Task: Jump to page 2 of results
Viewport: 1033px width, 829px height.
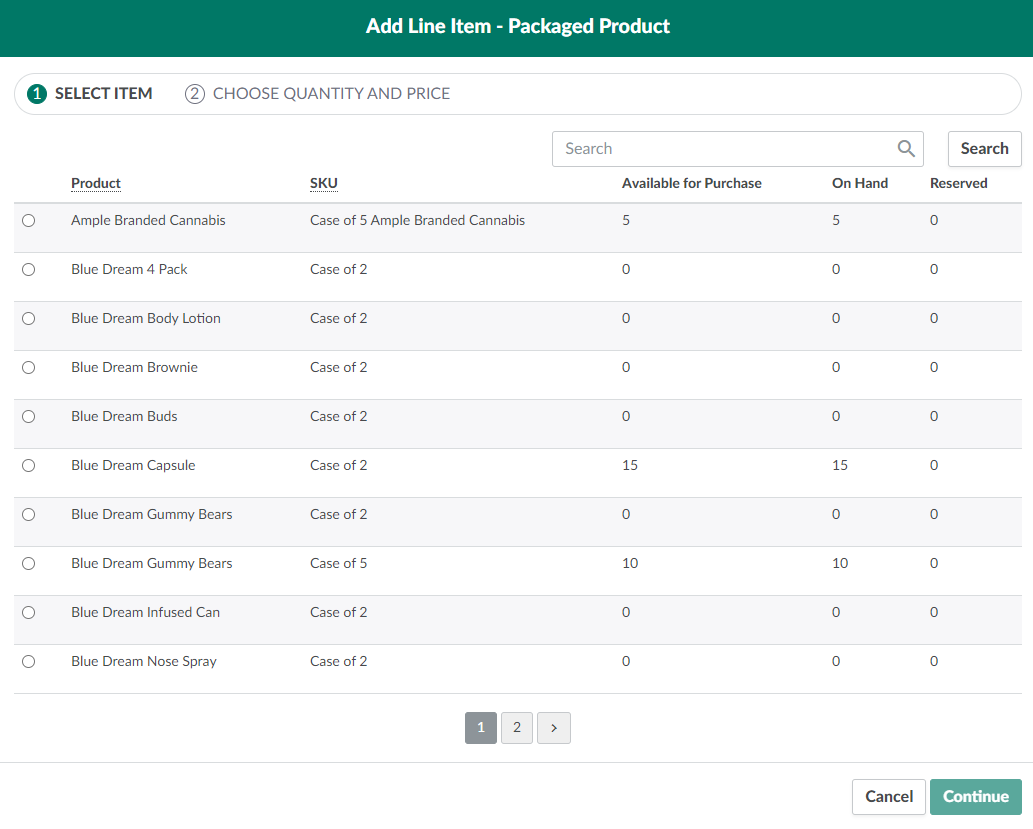Action: (x=516, y=728)
